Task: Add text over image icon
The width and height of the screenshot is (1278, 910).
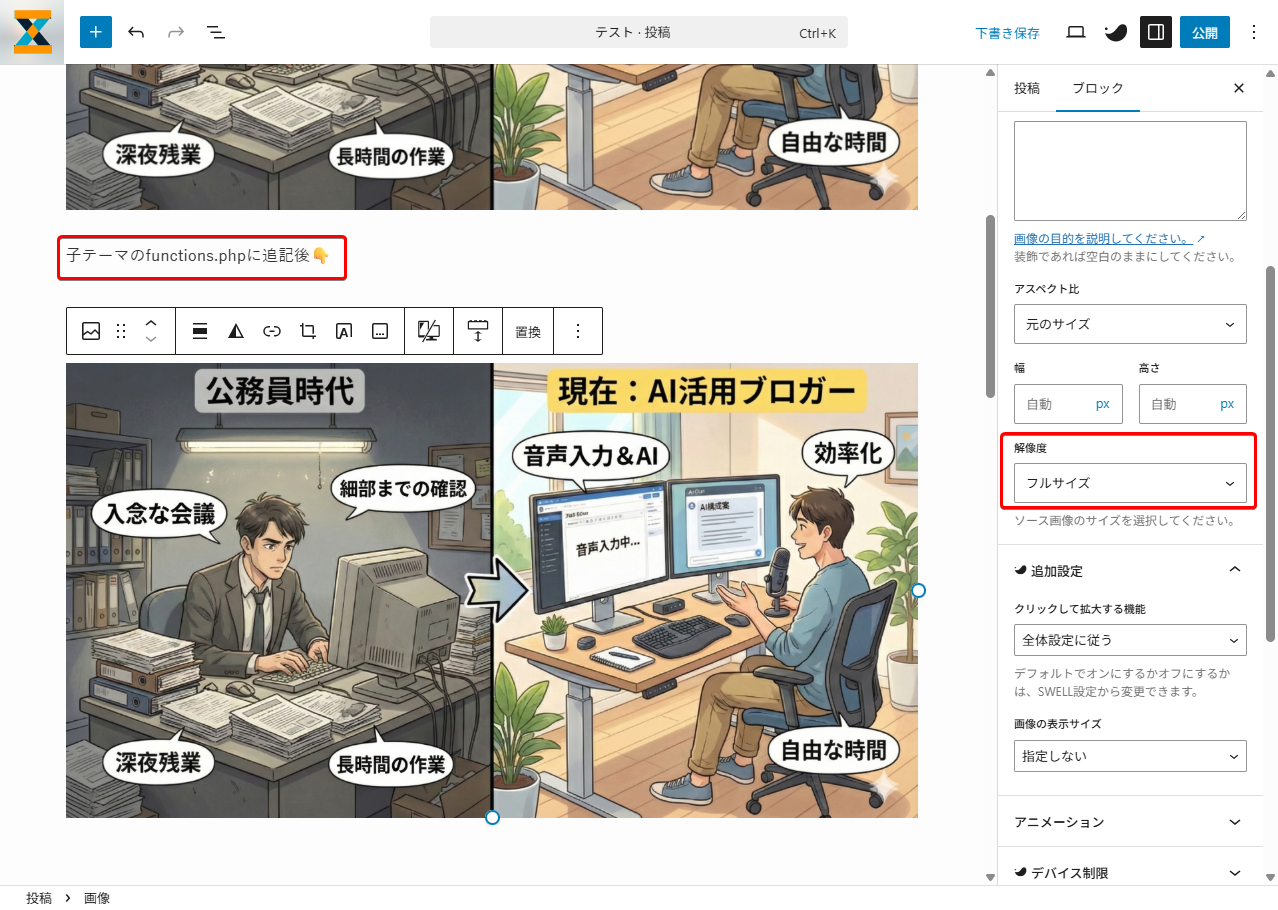Action: point(343,331)
